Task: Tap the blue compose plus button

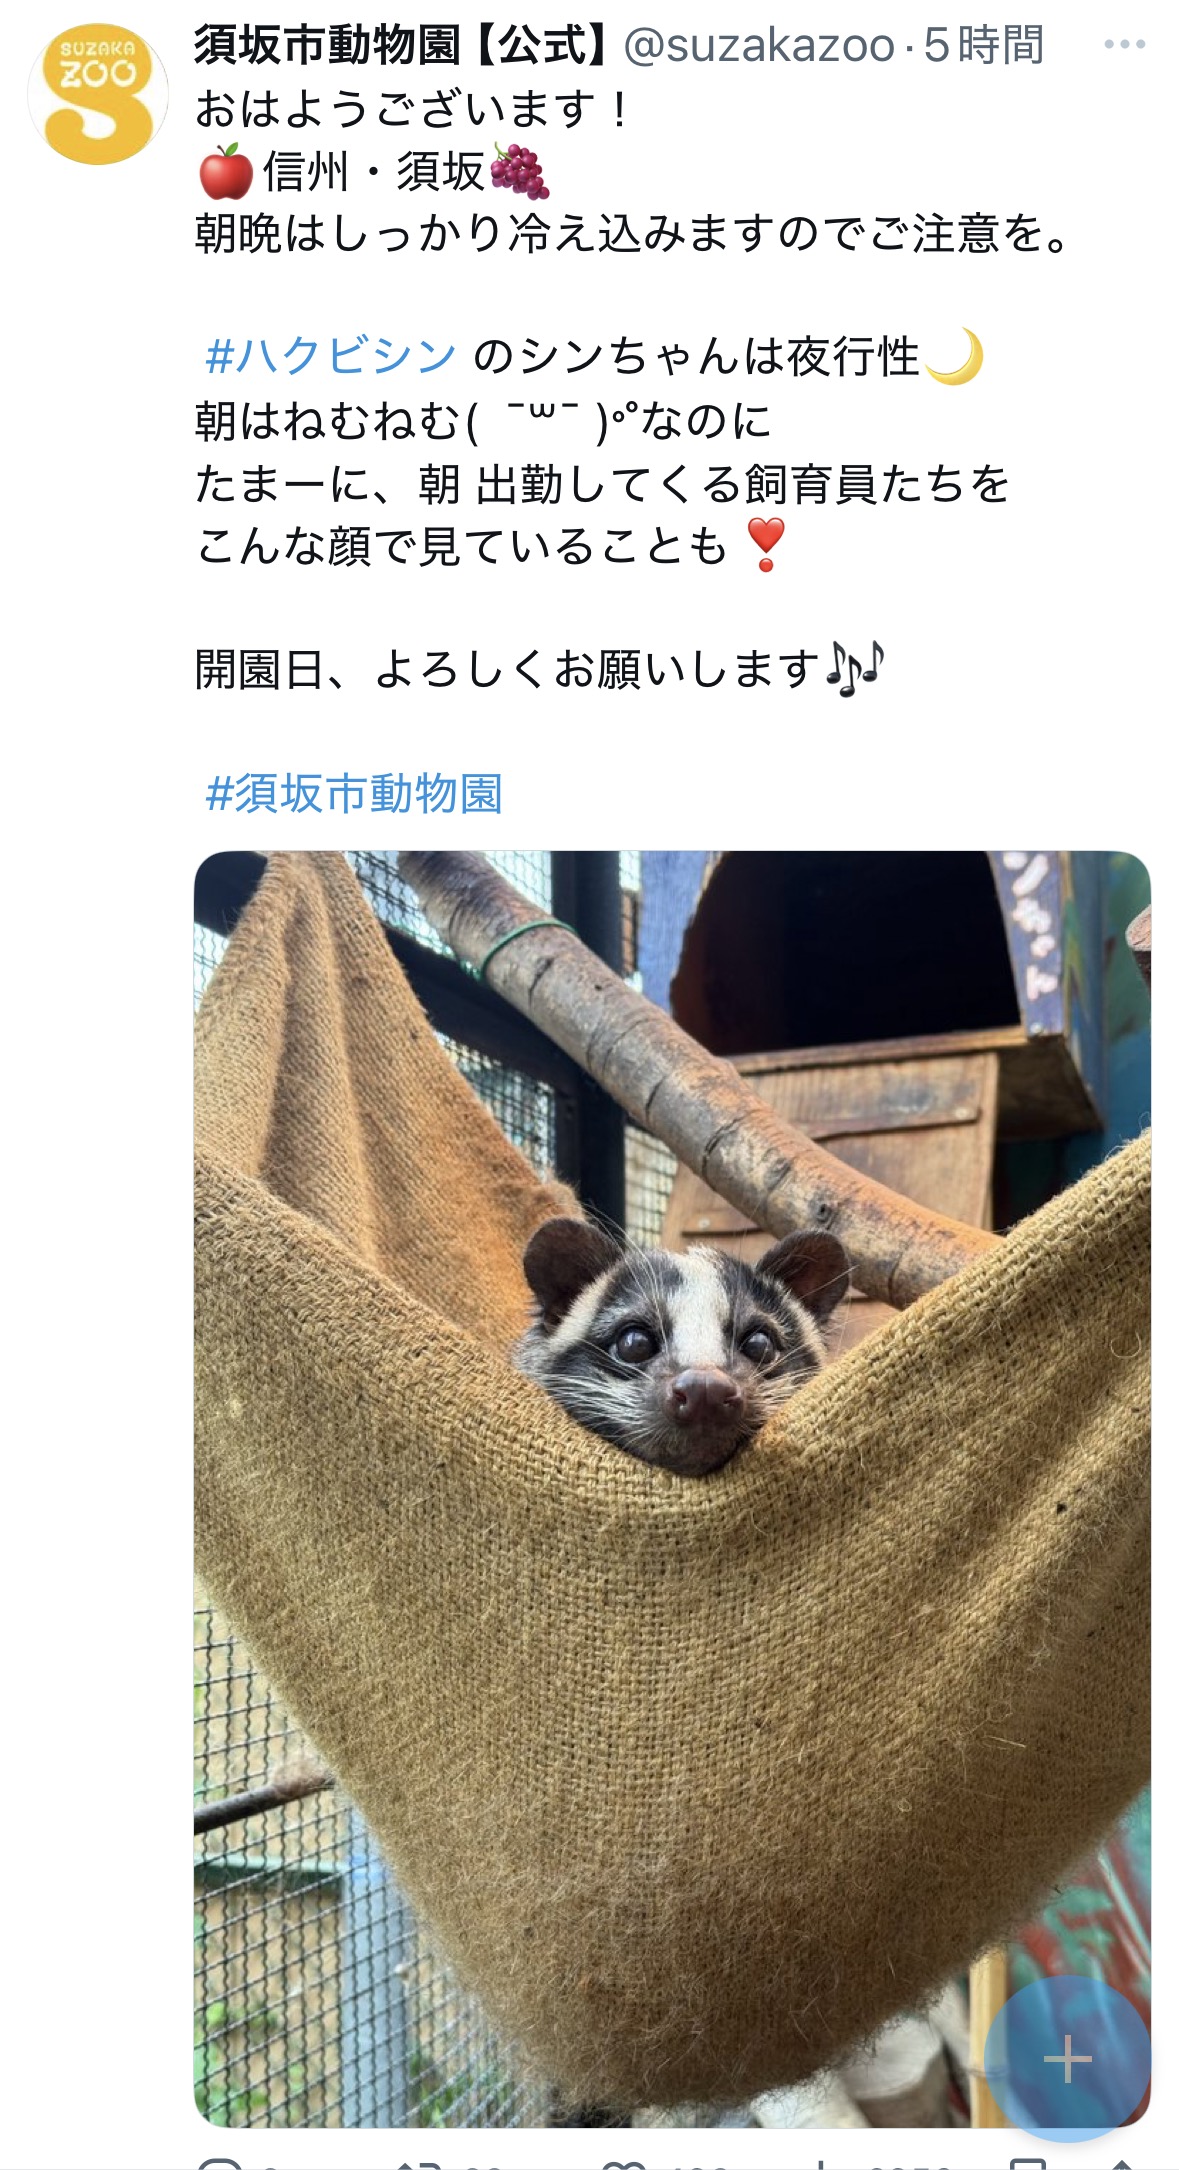Action: [1067, 2059]
